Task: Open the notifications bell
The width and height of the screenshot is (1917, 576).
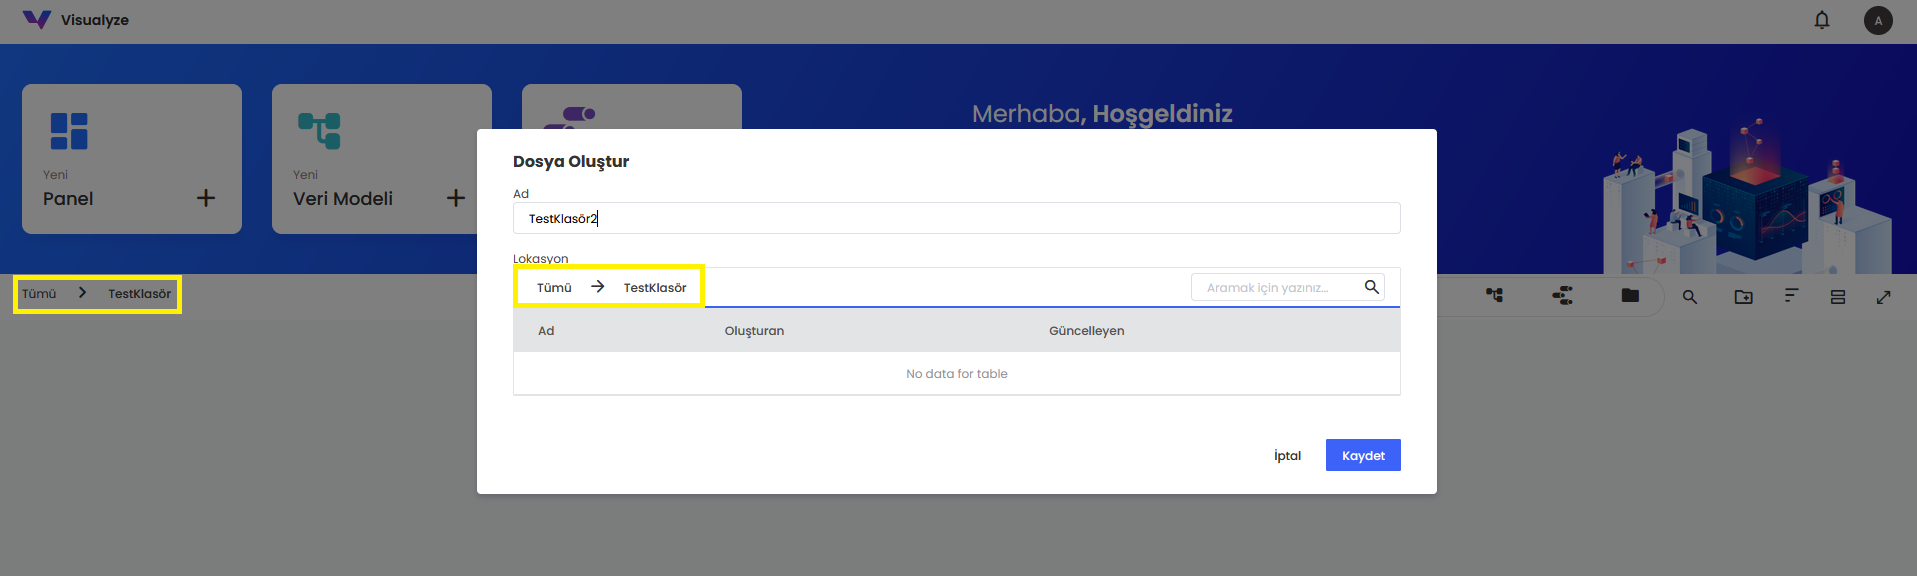Action: 1822,20
